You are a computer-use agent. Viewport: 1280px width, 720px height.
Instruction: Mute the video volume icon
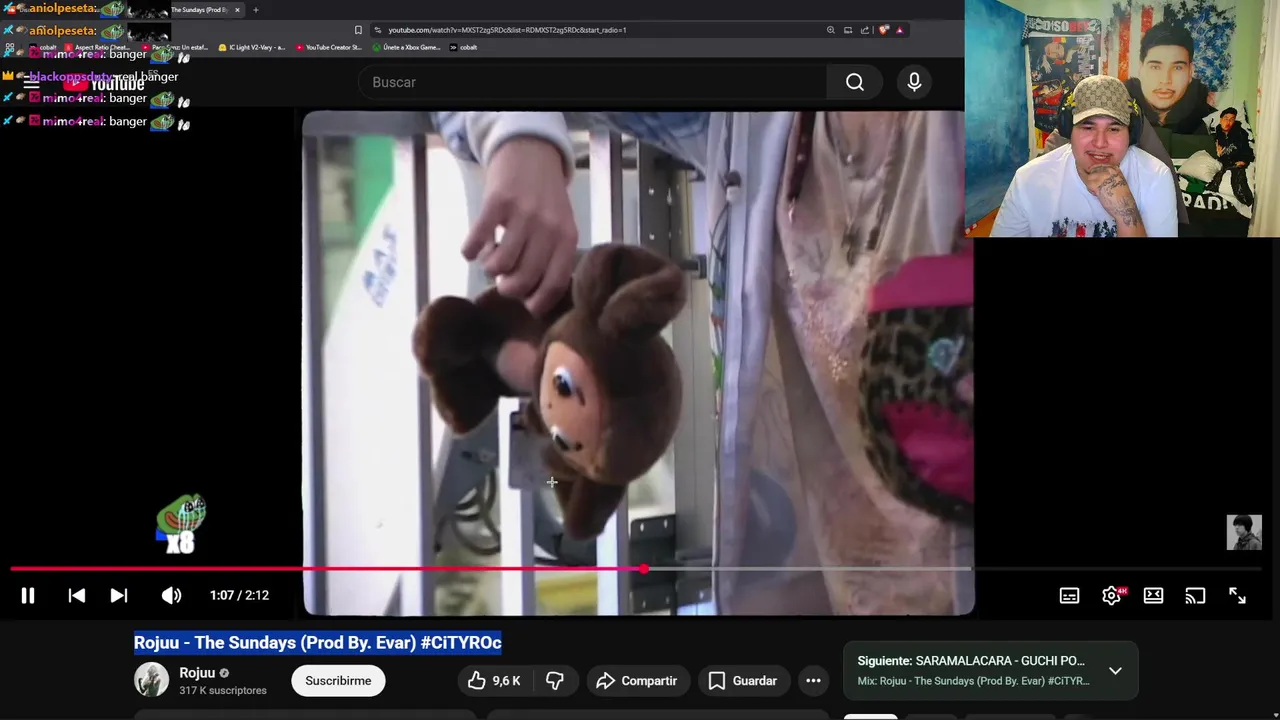coord(171,595)
